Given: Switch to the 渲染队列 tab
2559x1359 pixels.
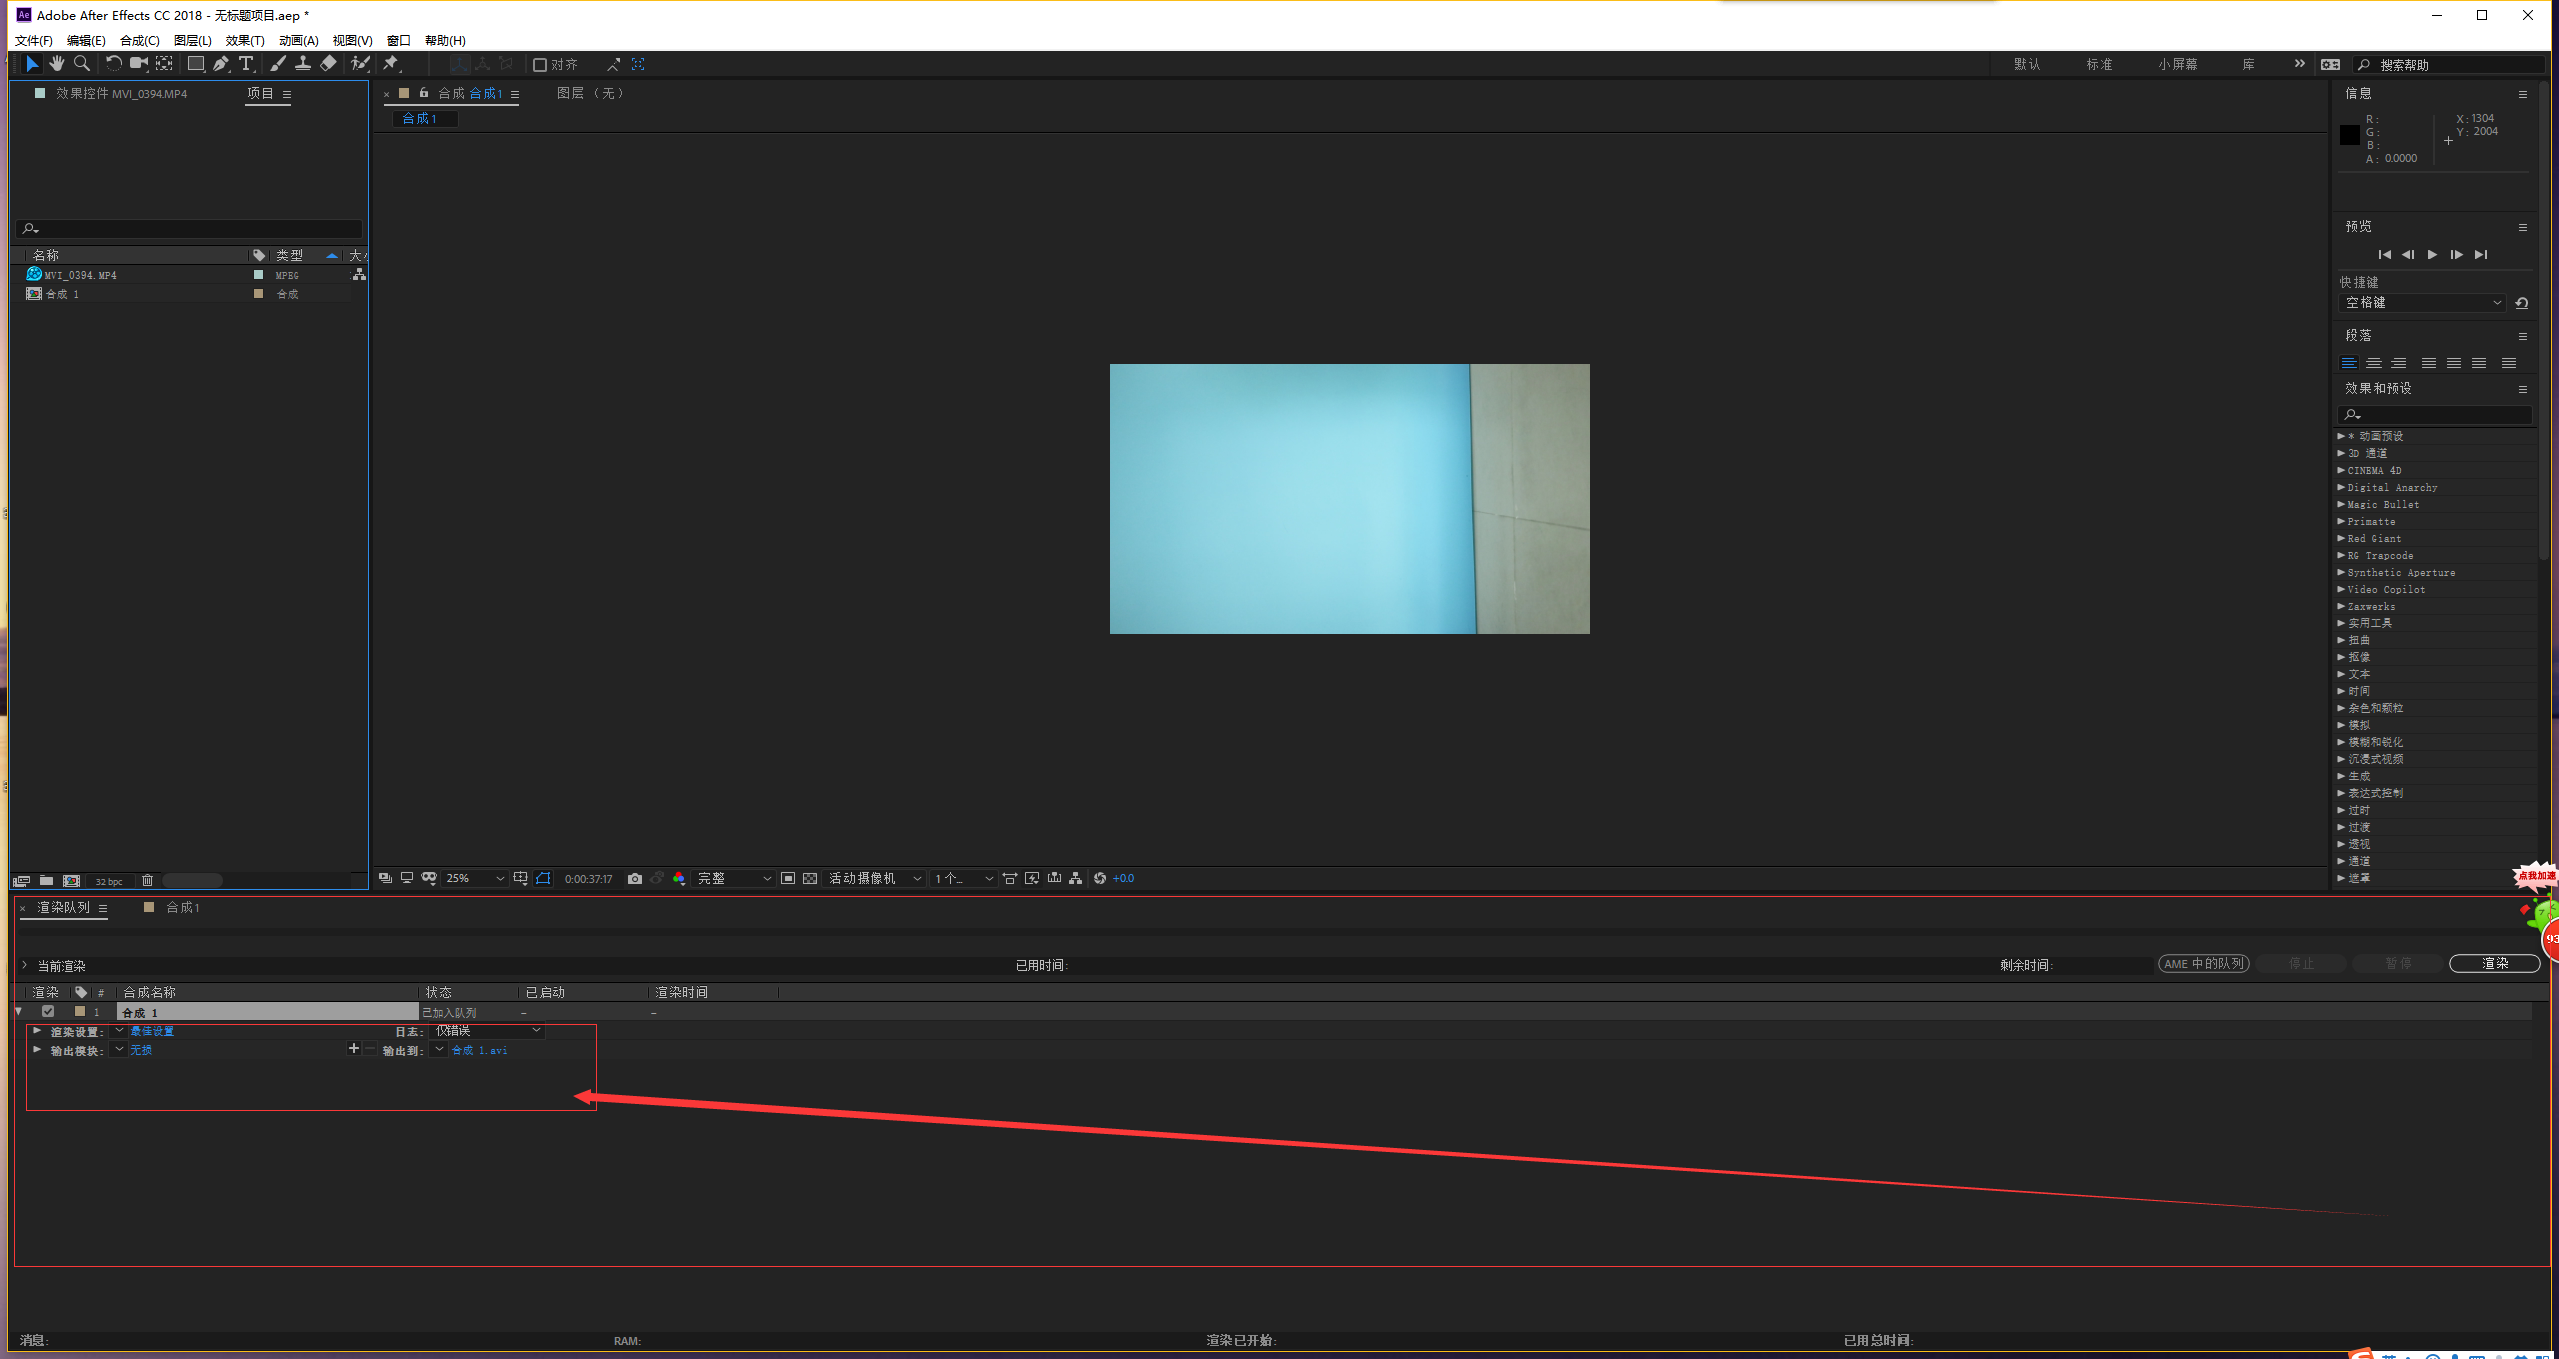Looking at the screenshot, I should tap(63, 907).
